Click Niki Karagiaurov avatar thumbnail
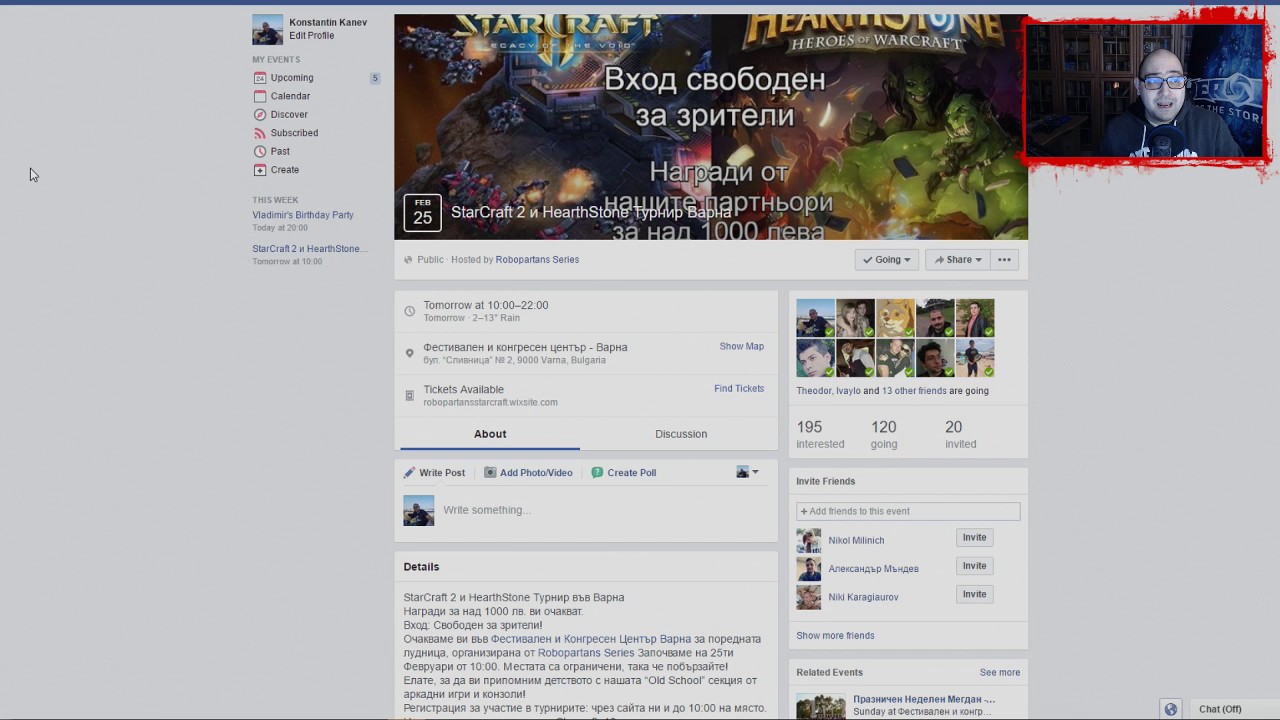 point(808,597)
